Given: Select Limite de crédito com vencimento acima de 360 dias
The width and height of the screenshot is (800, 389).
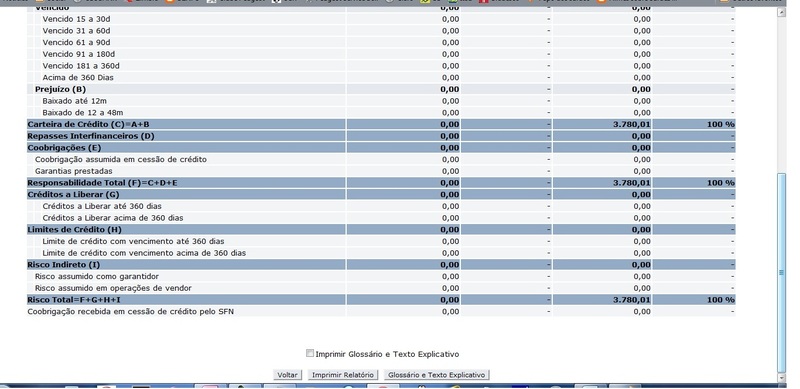Looking at the screenshot, I should coord(144,253).
